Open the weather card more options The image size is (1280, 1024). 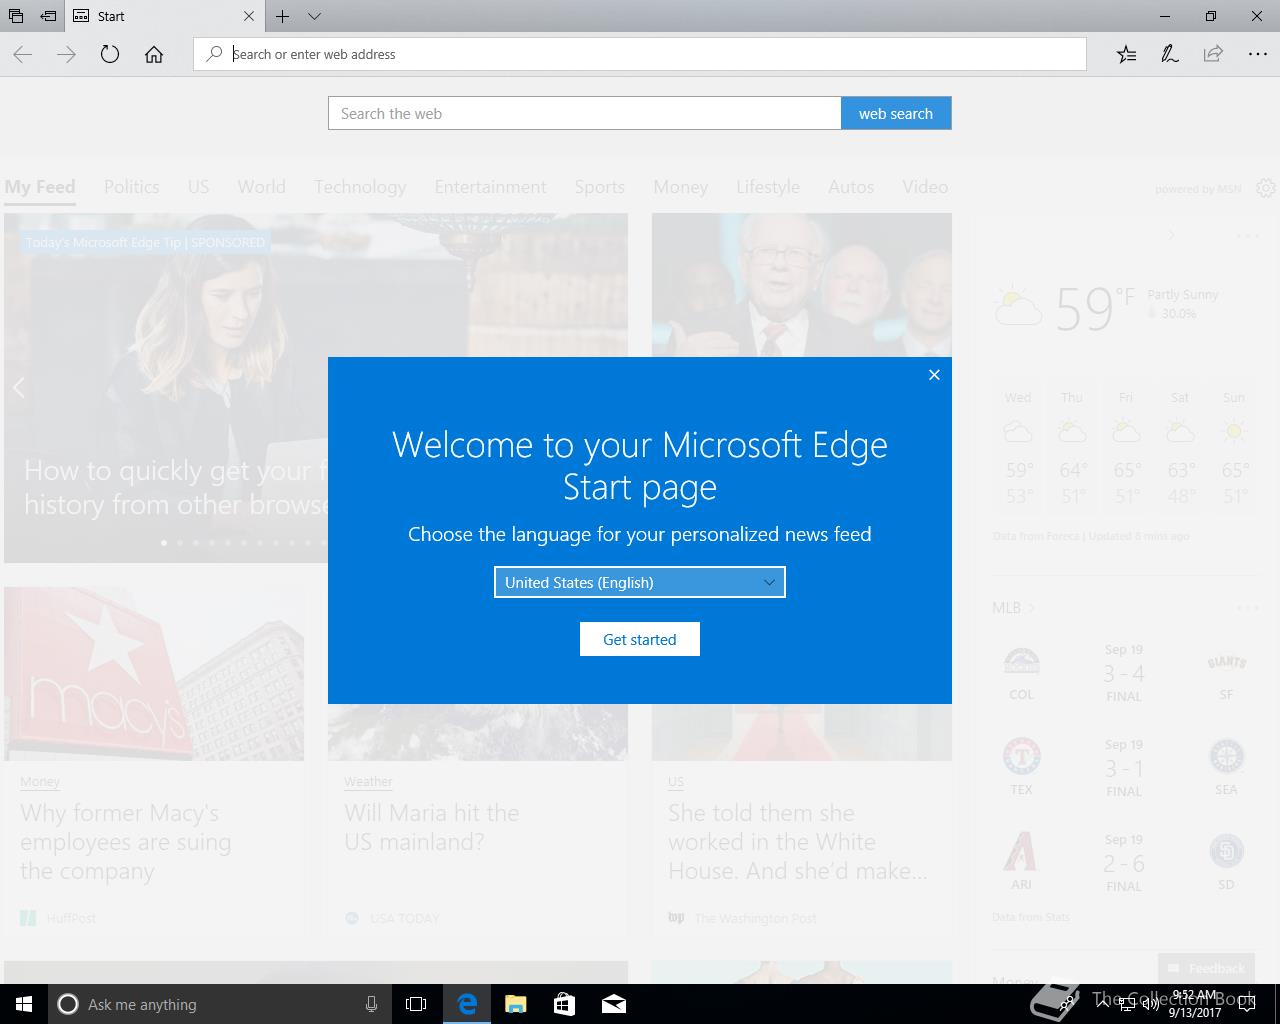(1248, 236)
